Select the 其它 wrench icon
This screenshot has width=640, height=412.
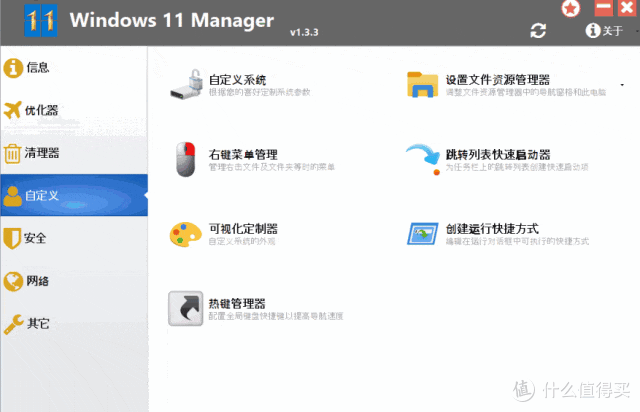point(13,325)
